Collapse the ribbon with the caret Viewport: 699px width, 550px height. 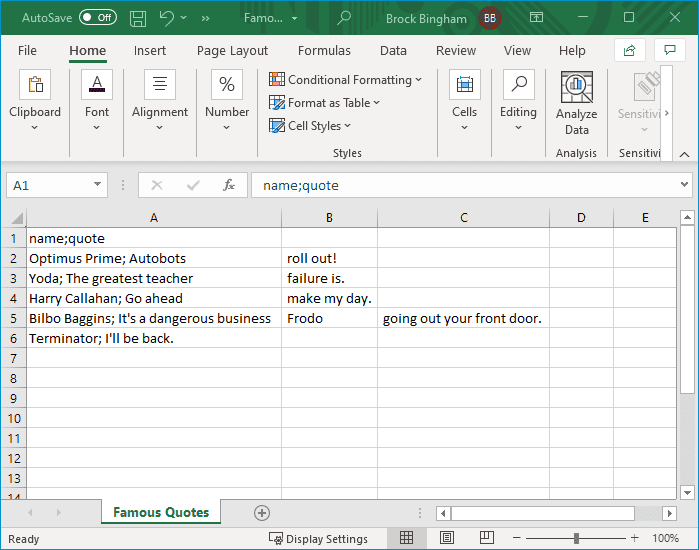(684, 155)
